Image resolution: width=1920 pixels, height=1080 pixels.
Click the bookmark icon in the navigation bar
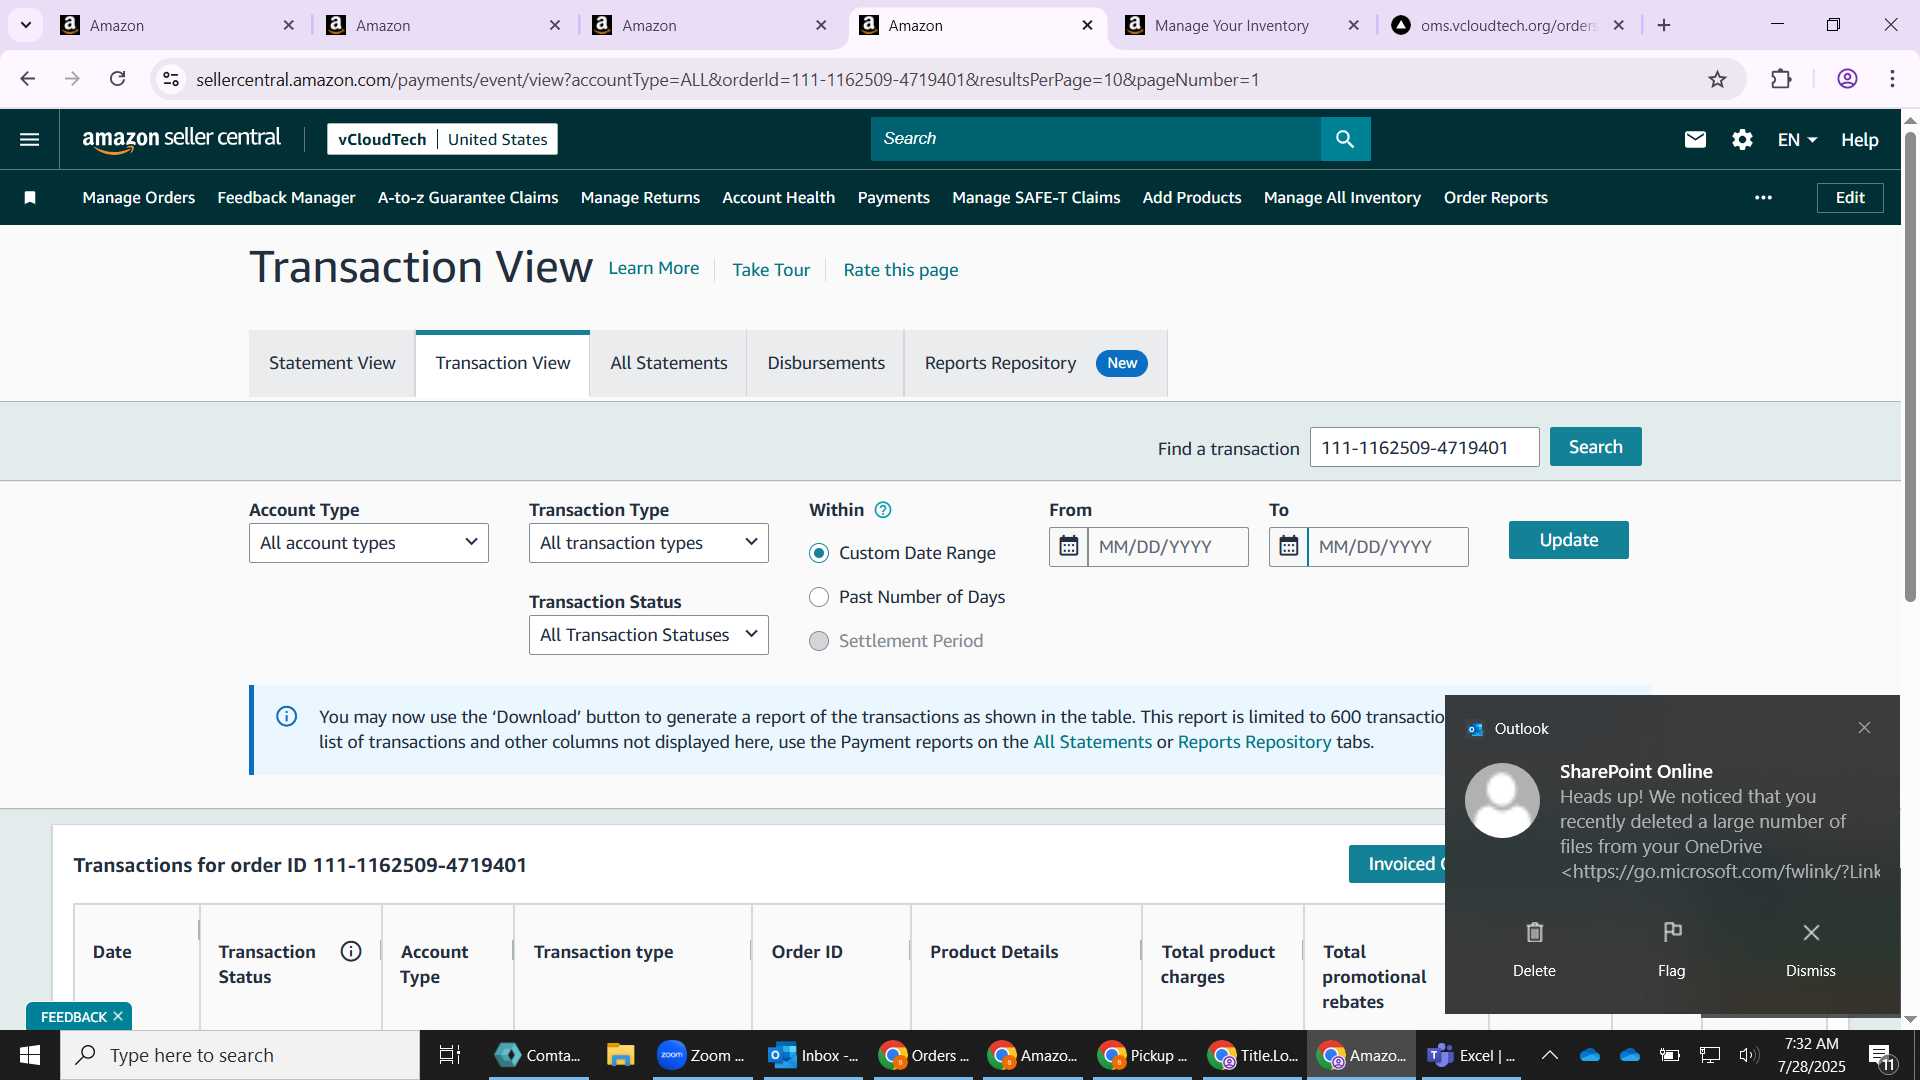(30, 198)
